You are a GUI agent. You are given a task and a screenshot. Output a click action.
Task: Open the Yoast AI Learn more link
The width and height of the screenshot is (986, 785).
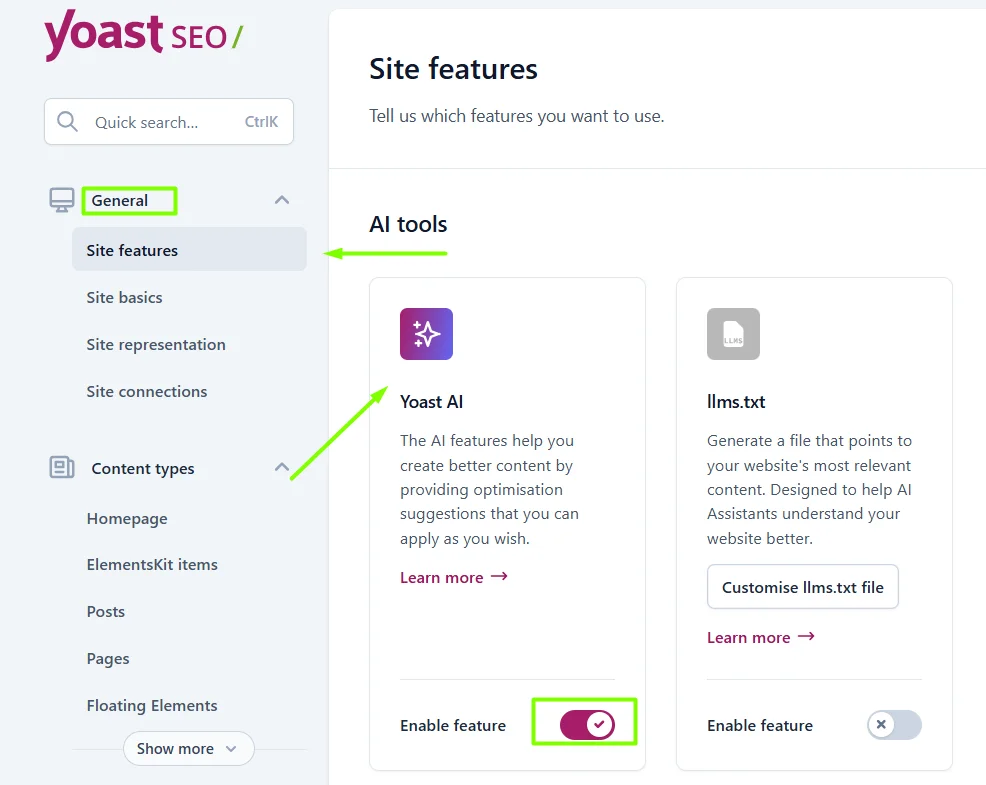(442, 577)
